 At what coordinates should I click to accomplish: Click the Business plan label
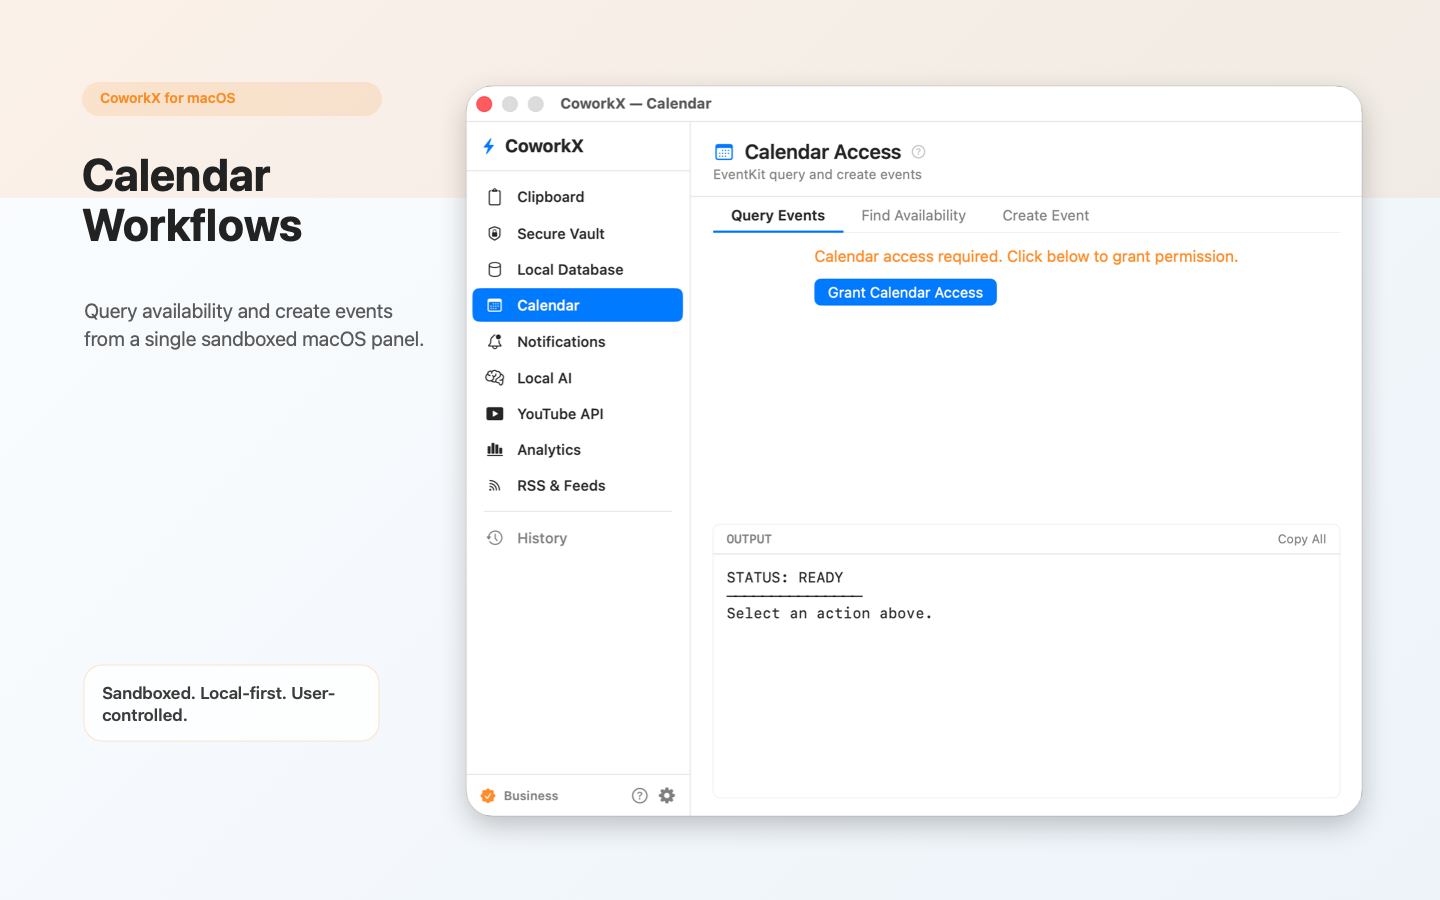531,796
